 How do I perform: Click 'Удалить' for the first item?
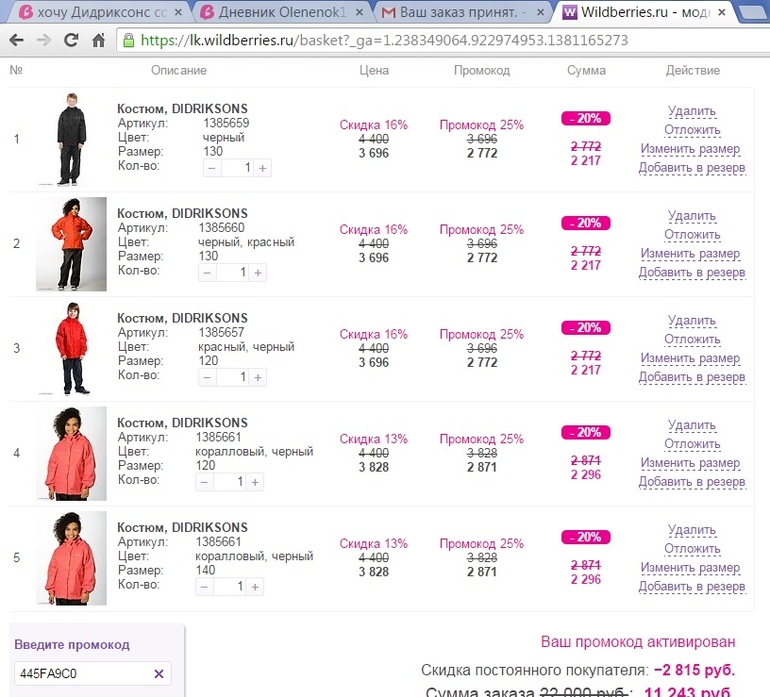(692, 111)
